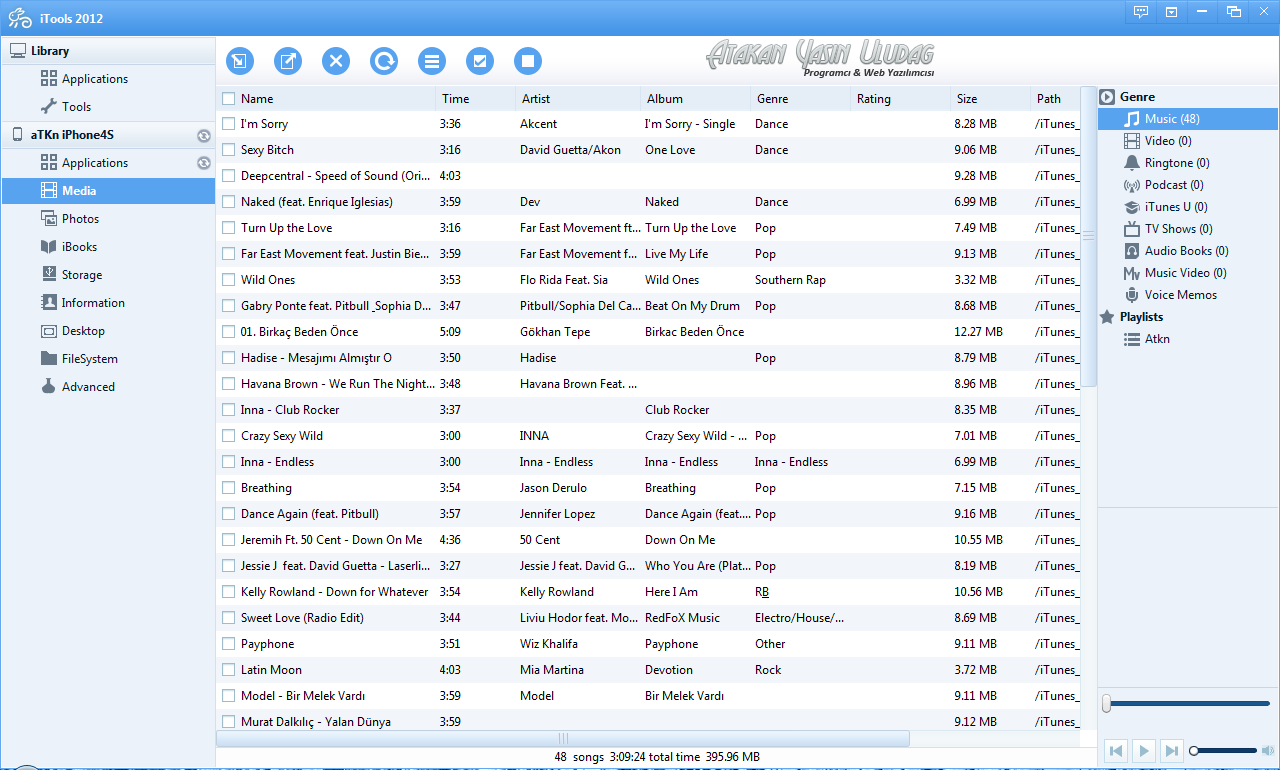Click the Select All toolbar icon
This screenshot has width=1280, height=770.
(480, 61)
